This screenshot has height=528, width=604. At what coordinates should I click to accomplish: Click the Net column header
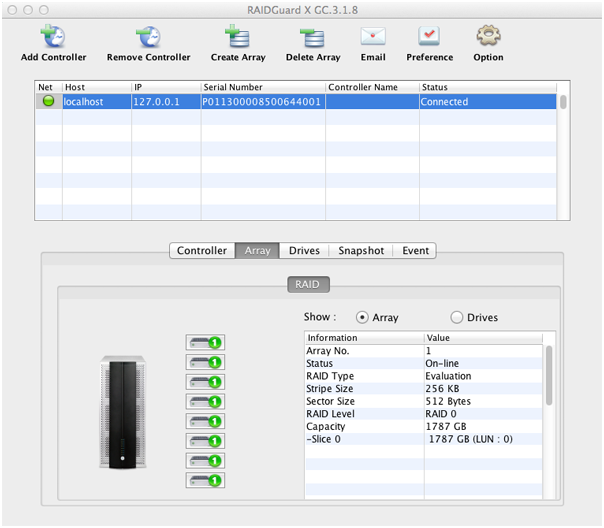[49, 87]
